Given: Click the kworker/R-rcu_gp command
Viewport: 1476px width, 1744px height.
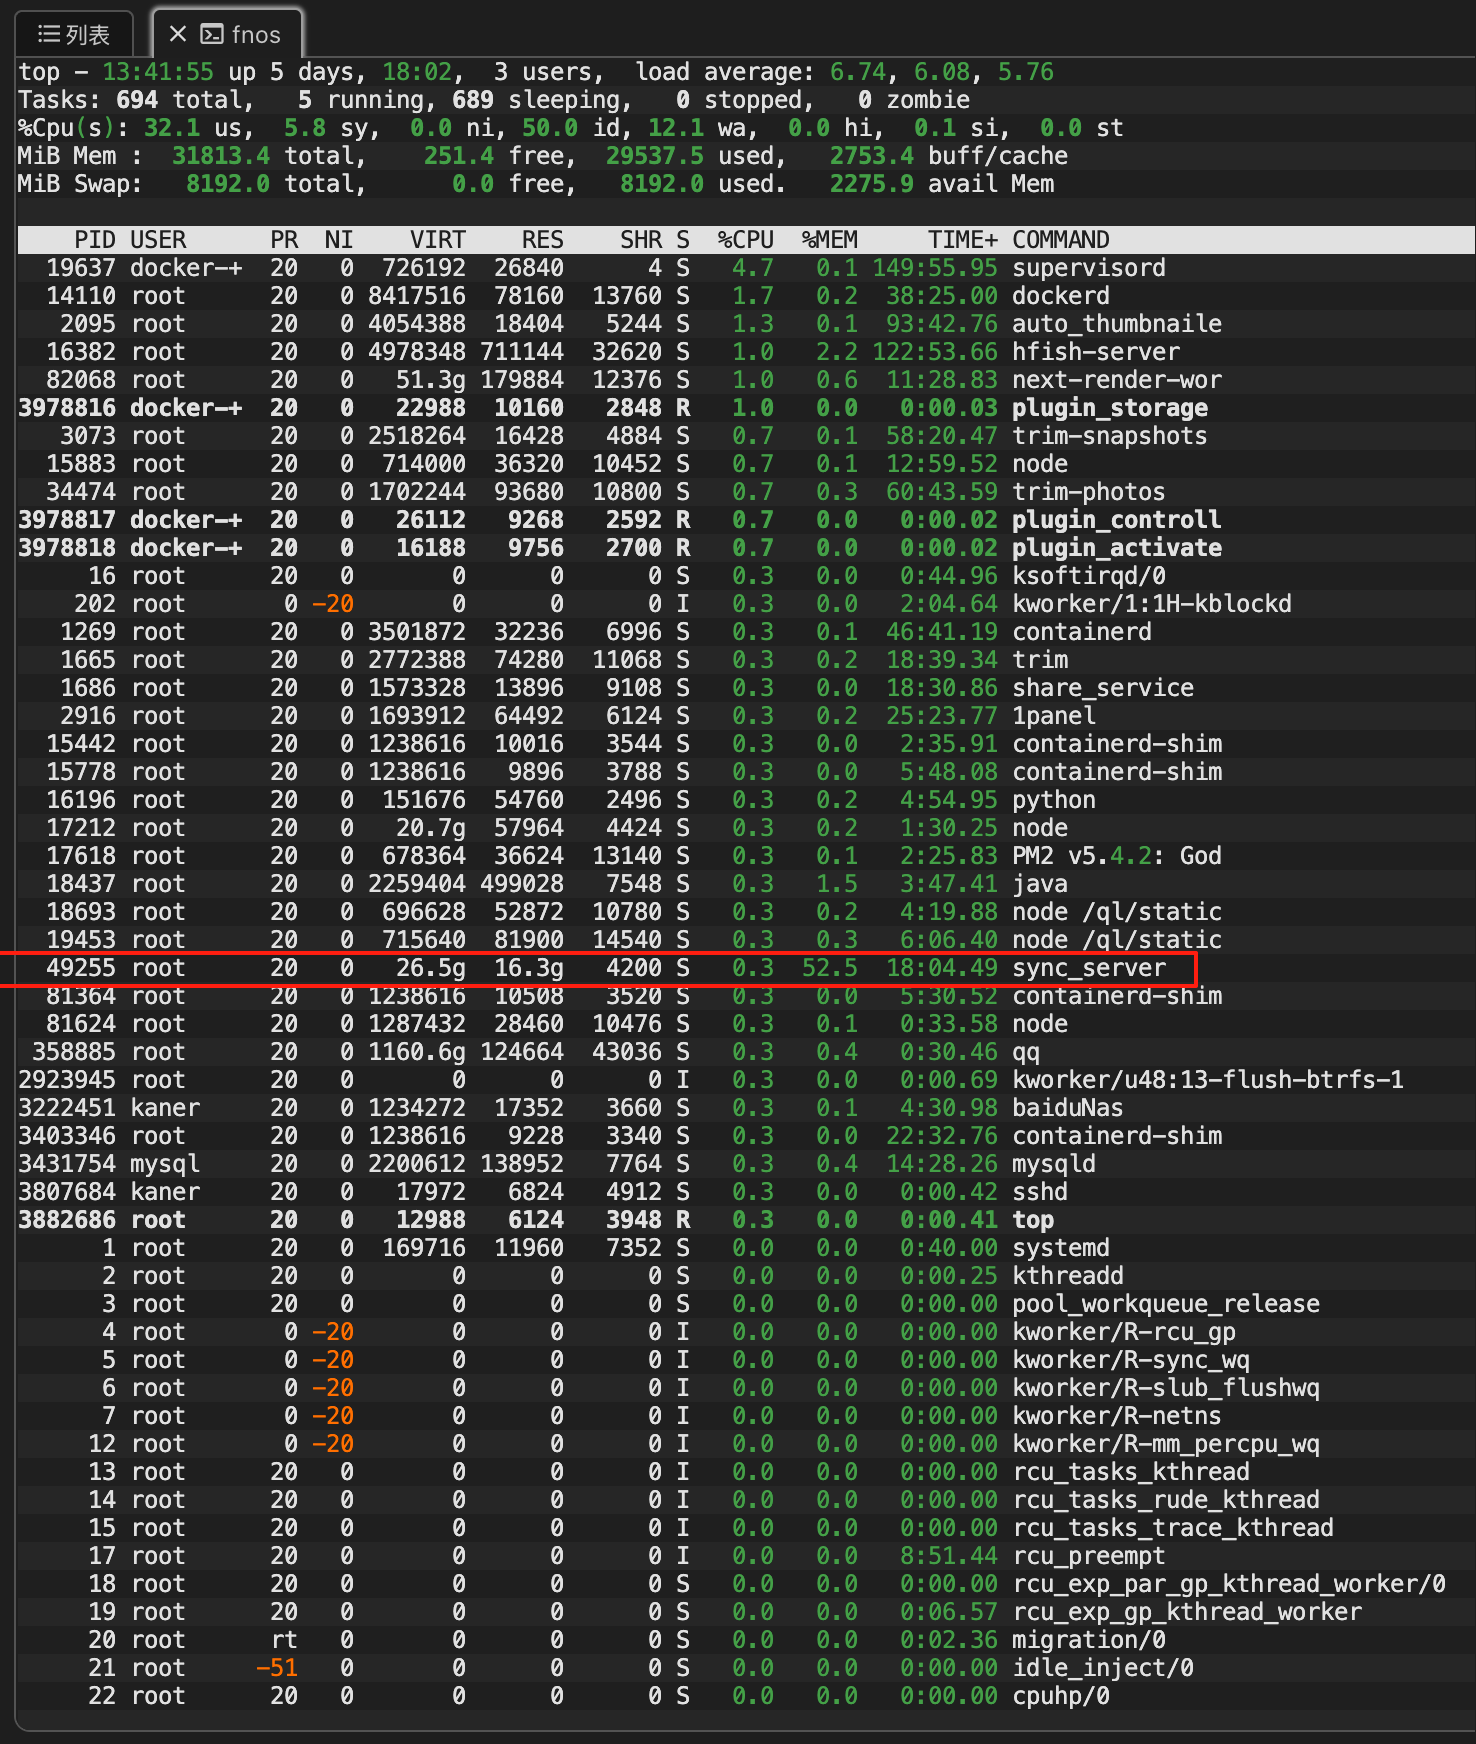Looking at the screenshot, I should [x=1124, y=1332].
